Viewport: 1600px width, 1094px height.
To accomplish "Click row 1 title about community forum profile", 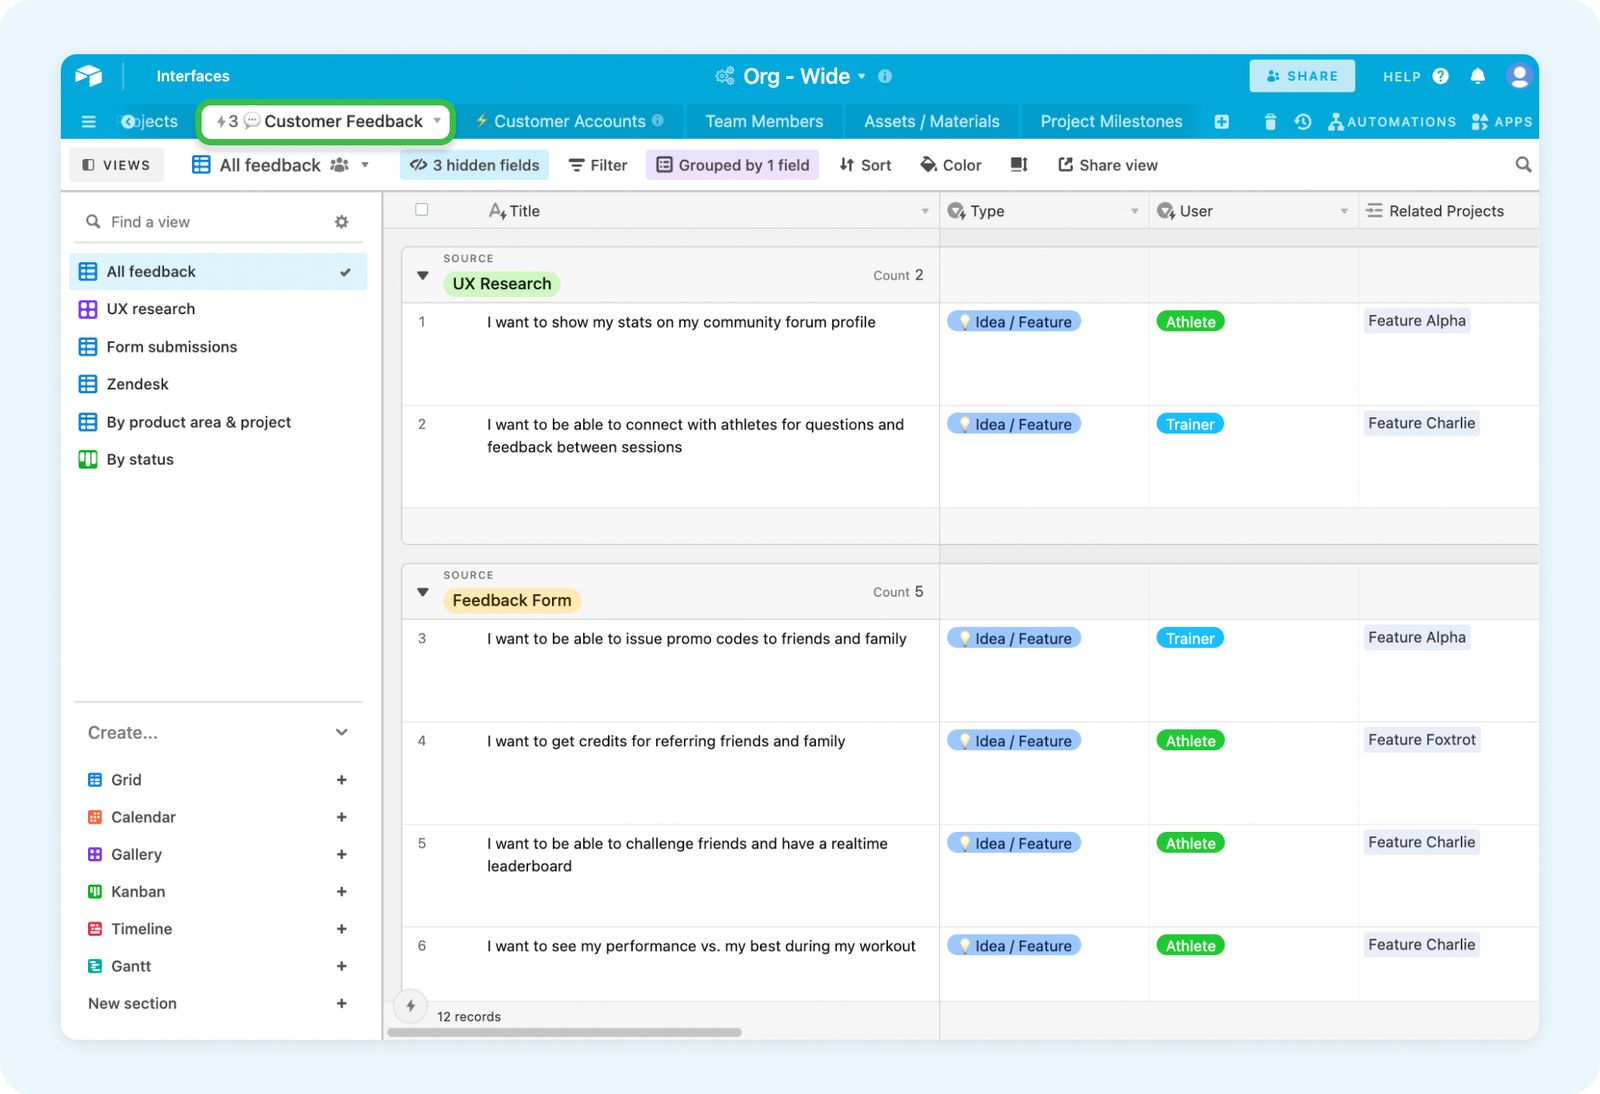I will click(x=681, y=322).
